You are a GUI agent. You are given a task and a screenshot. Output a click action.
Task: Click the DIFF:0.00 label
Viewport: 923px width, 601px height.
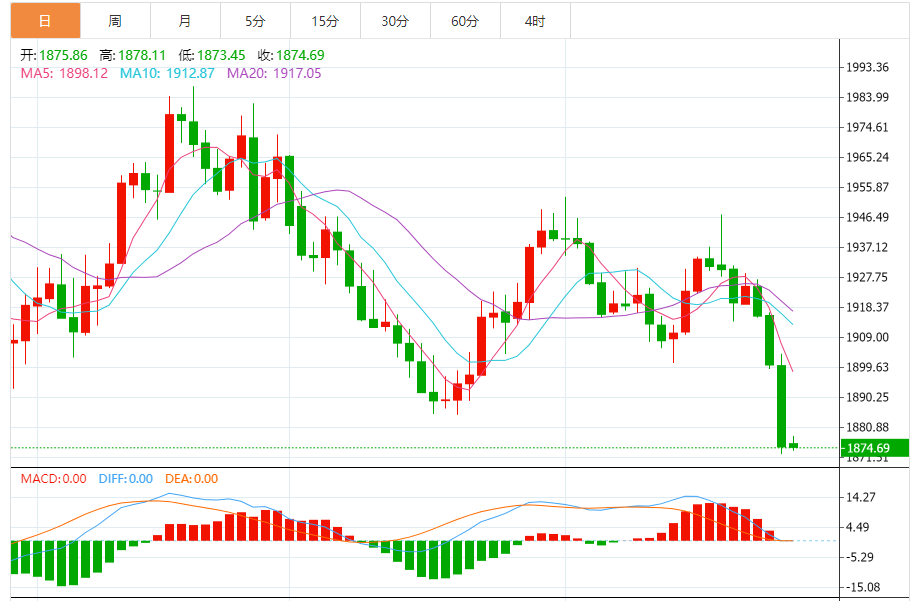pos(126,479)
